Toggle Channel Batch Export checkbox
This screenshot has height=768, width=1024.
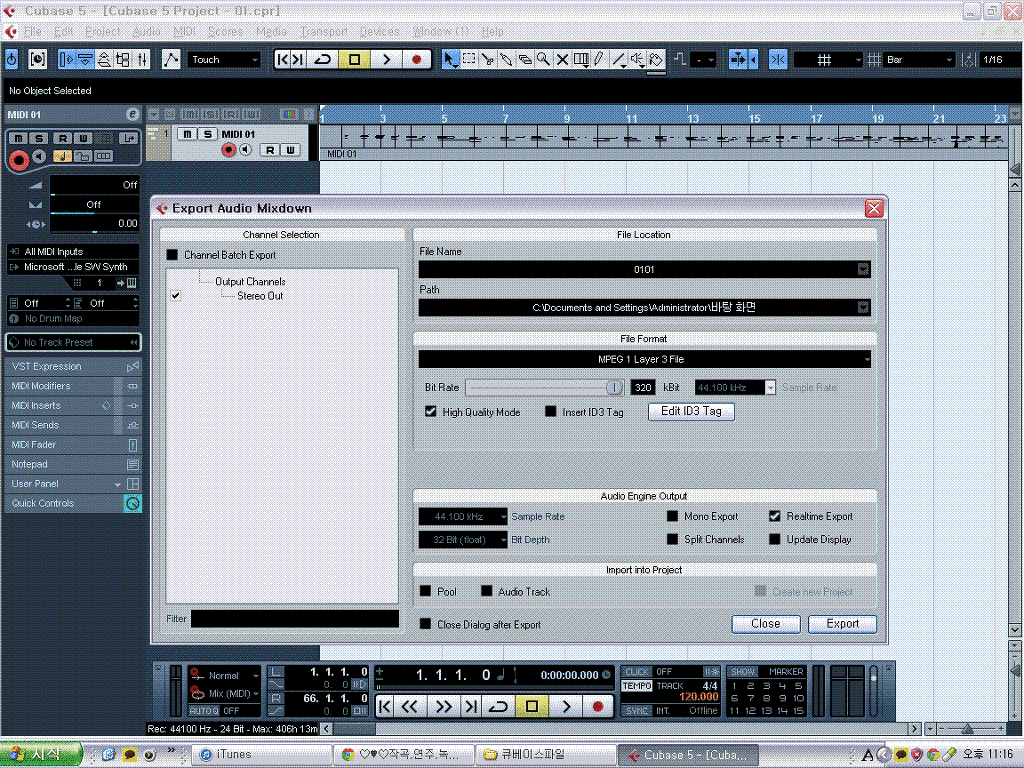tap(172, 255)
